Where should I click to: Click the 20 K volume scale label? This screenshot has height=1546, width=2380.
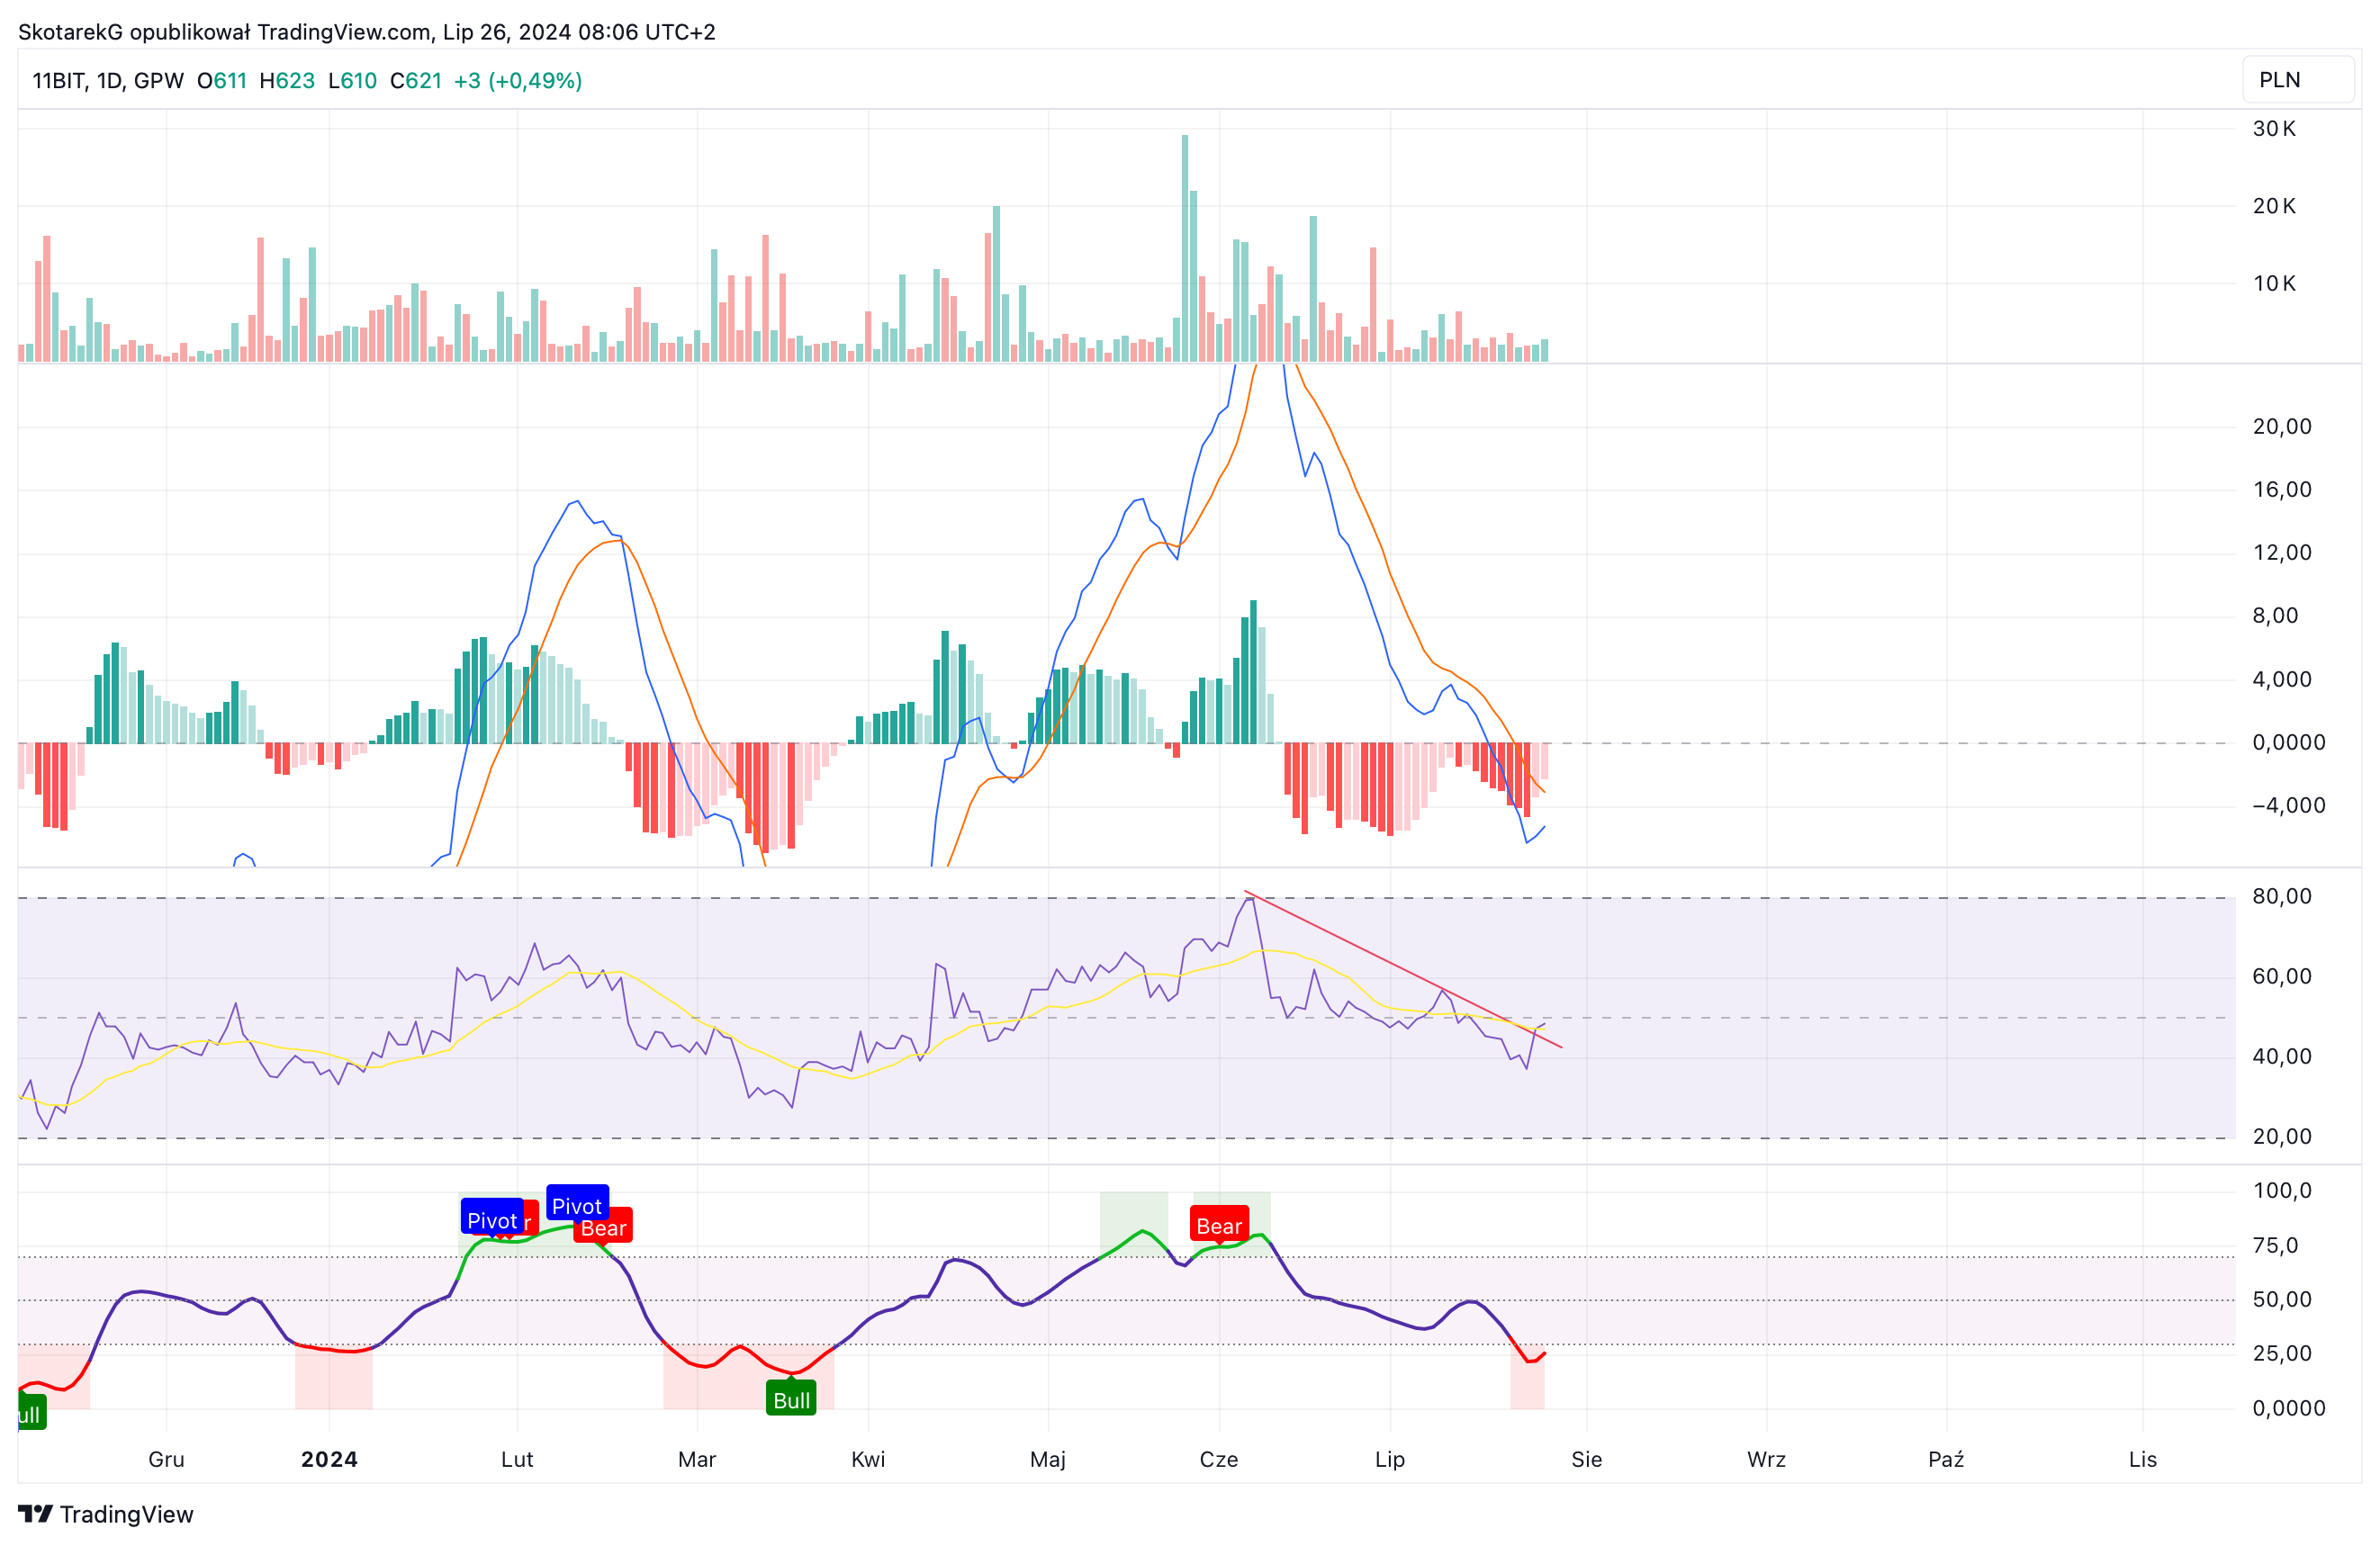tap(2274, 206)
